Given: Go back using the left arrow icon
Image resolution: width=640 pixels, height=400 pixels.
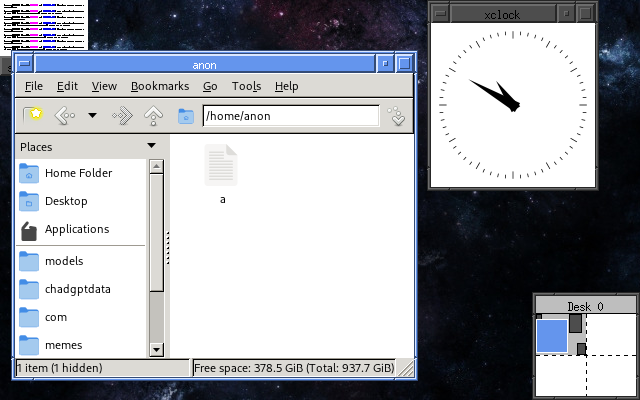Looking at the screenshot, I should coord(65,116).
